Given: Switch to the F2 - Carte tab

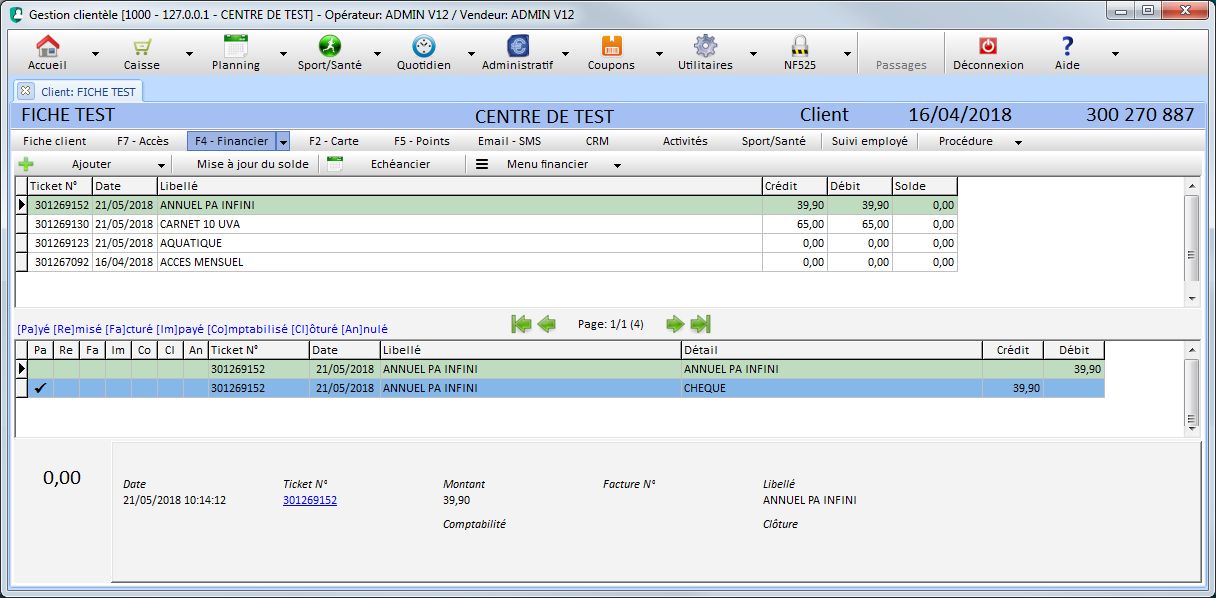Looking at the screenshot, I should click(x=334, y=141).
